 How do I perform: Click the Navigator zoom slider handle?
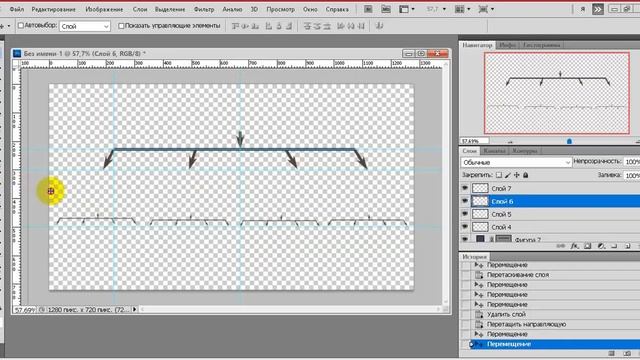click(x=569, y=142)
